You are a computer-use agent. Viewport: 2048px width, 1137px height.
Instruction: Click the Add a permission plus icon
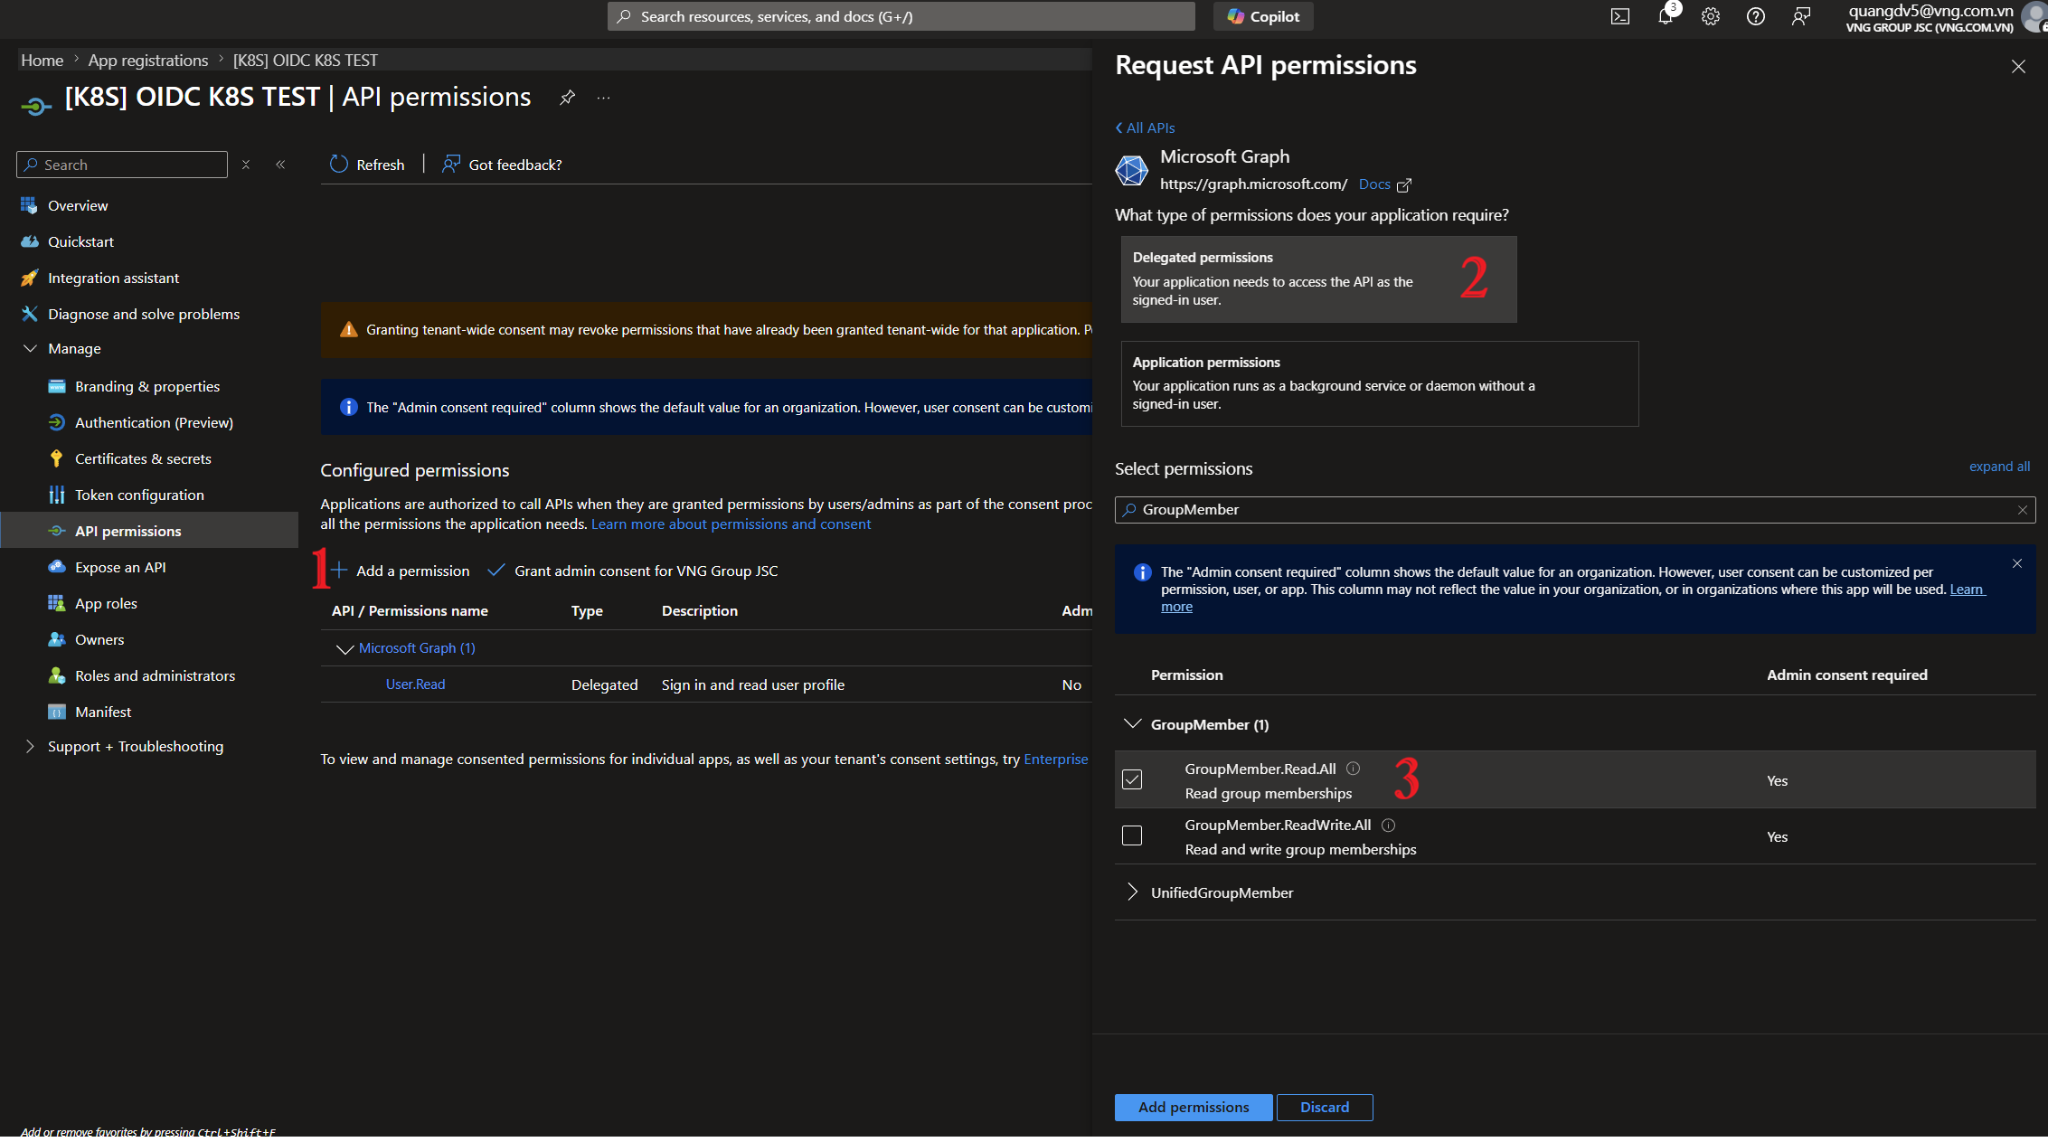339,570
